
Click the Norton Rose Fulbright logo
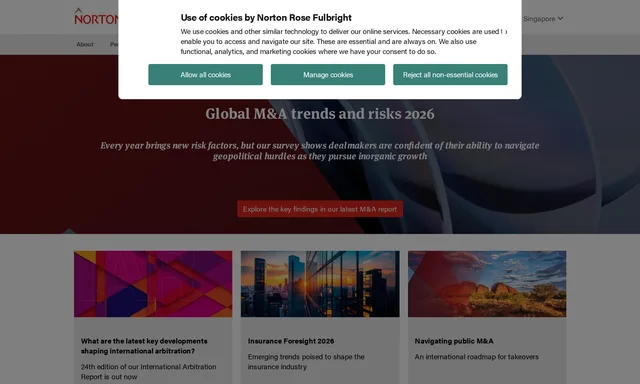tap(96, 17)
